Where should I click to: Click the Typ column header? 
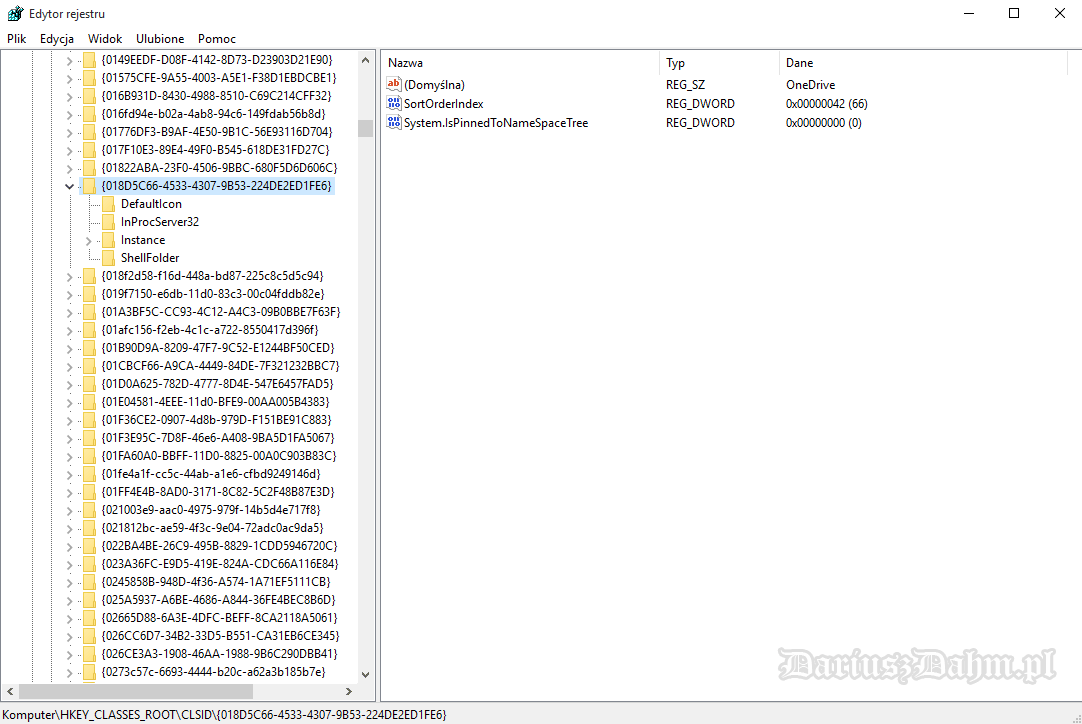point(720,63)
